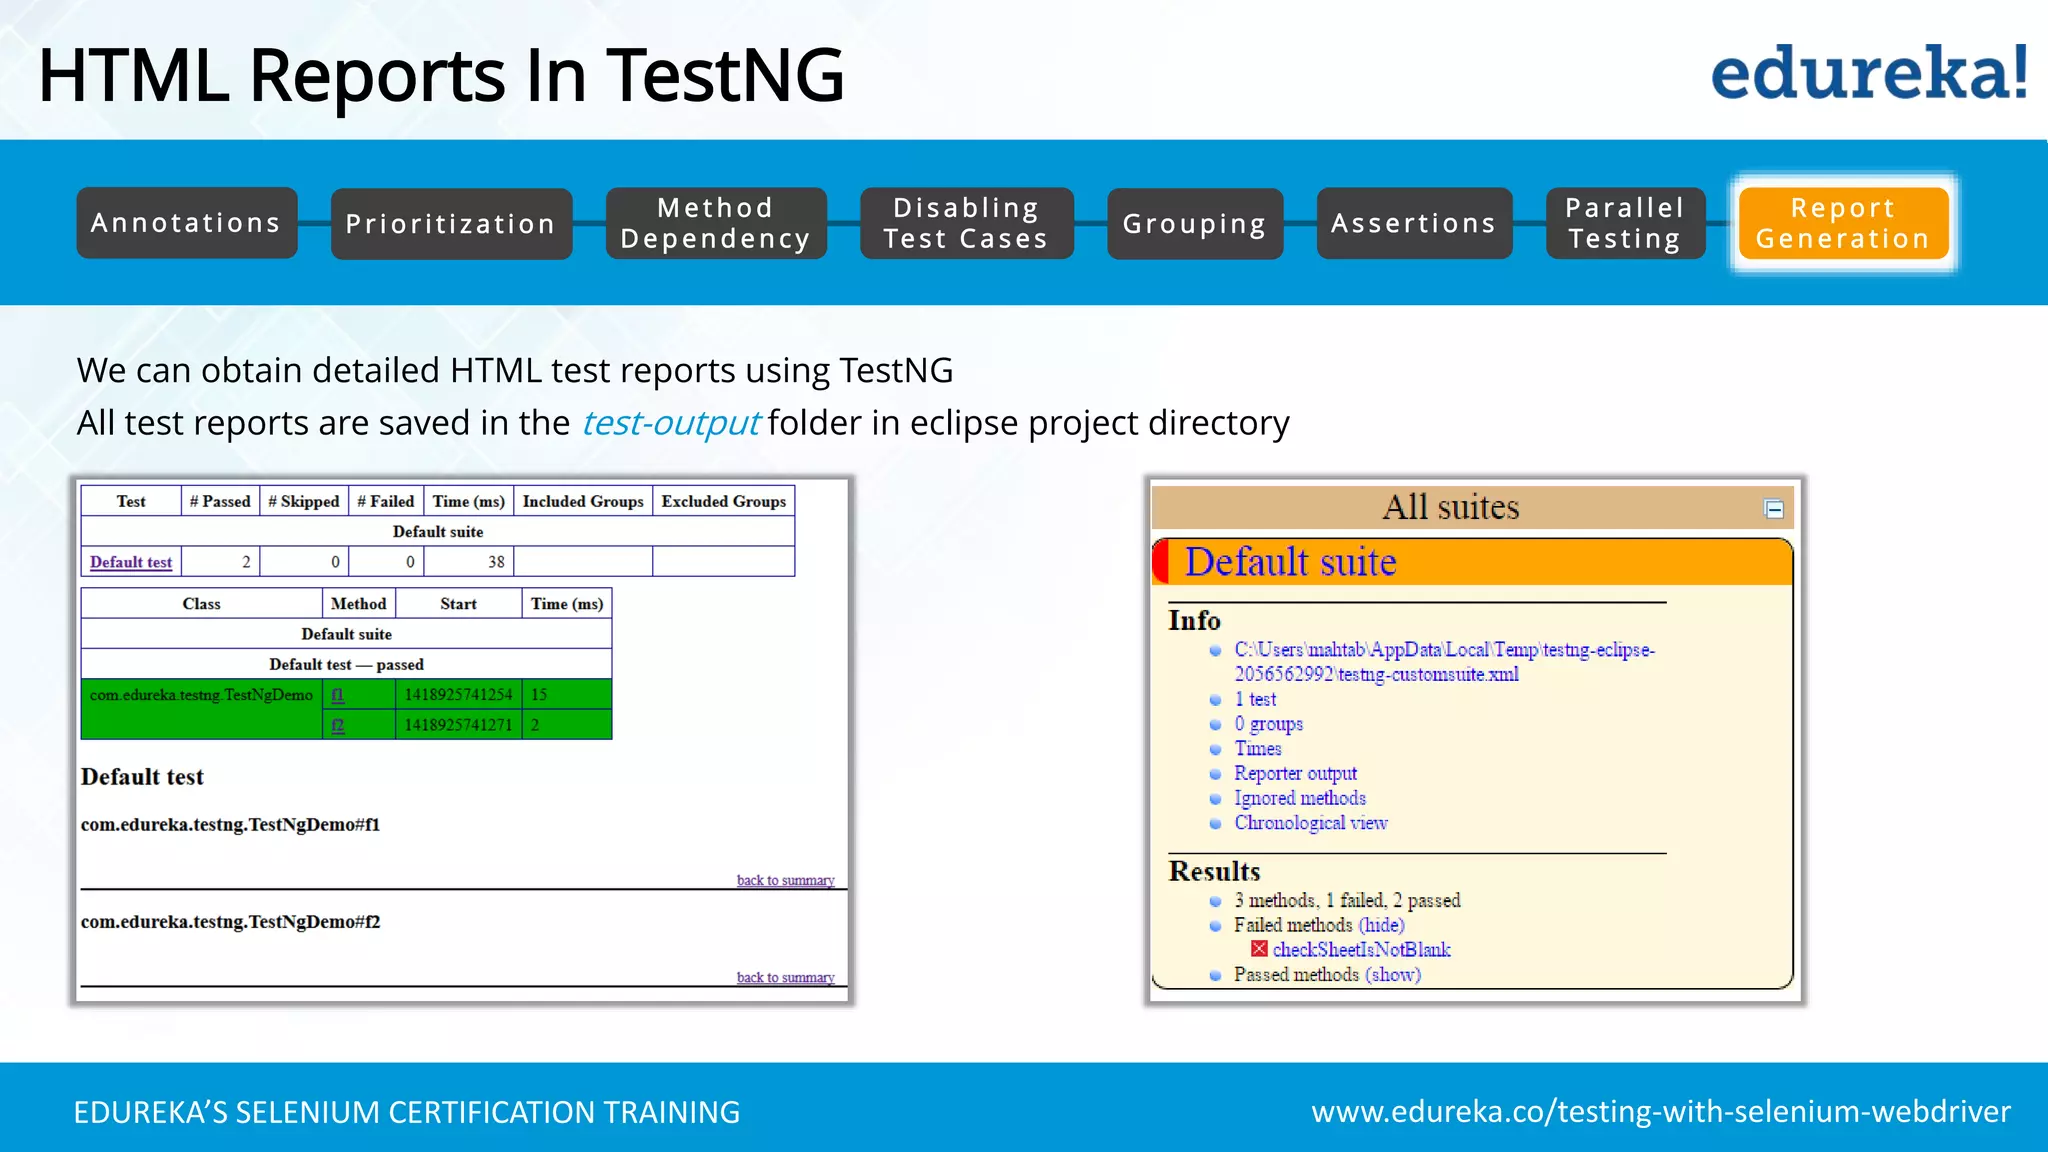Click the Included Groups column header
The image size is (2048, 1152).
coord(583,501)
